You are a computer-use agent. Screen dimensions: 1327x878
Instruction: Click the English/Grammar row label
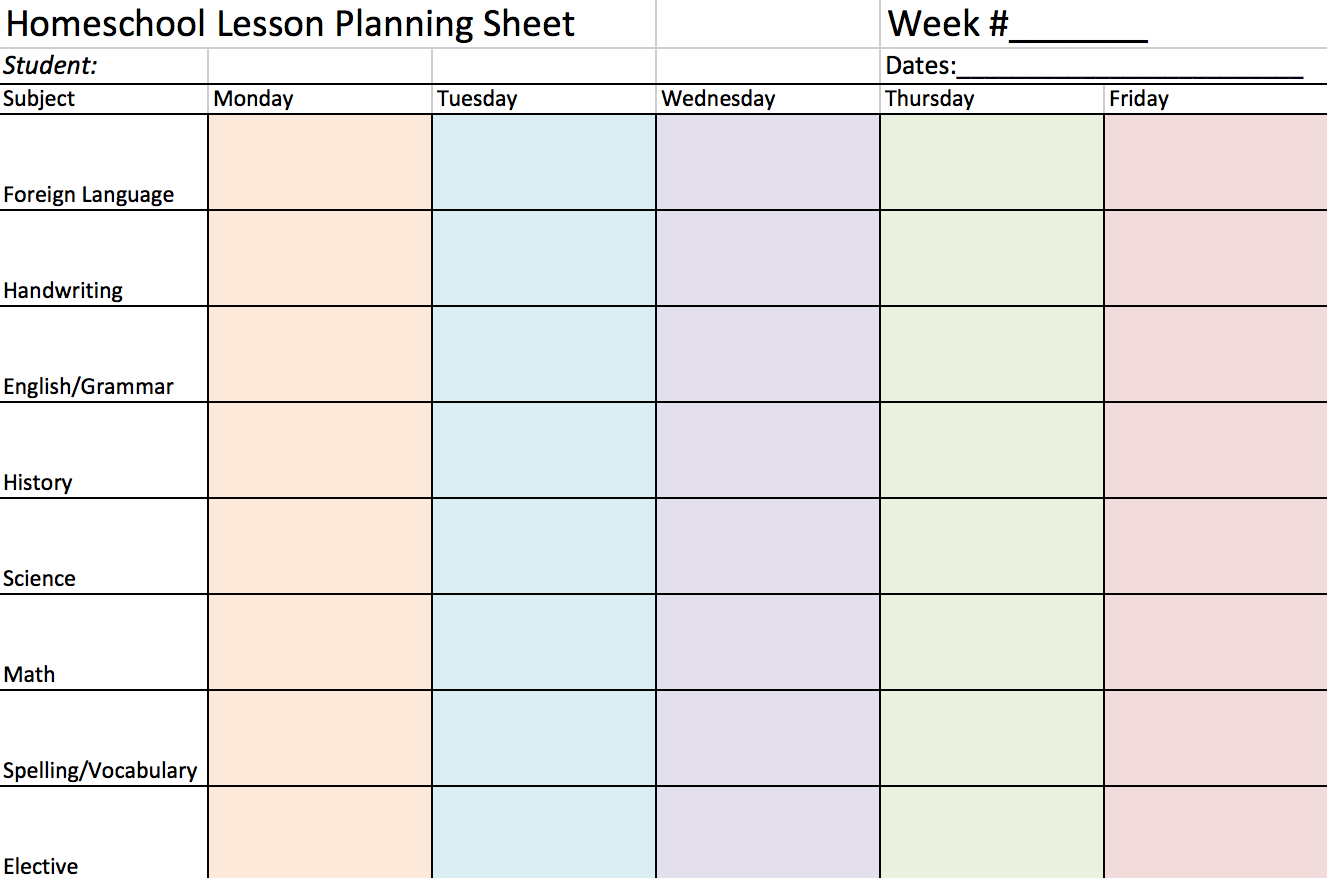click(x=88, y=386)
